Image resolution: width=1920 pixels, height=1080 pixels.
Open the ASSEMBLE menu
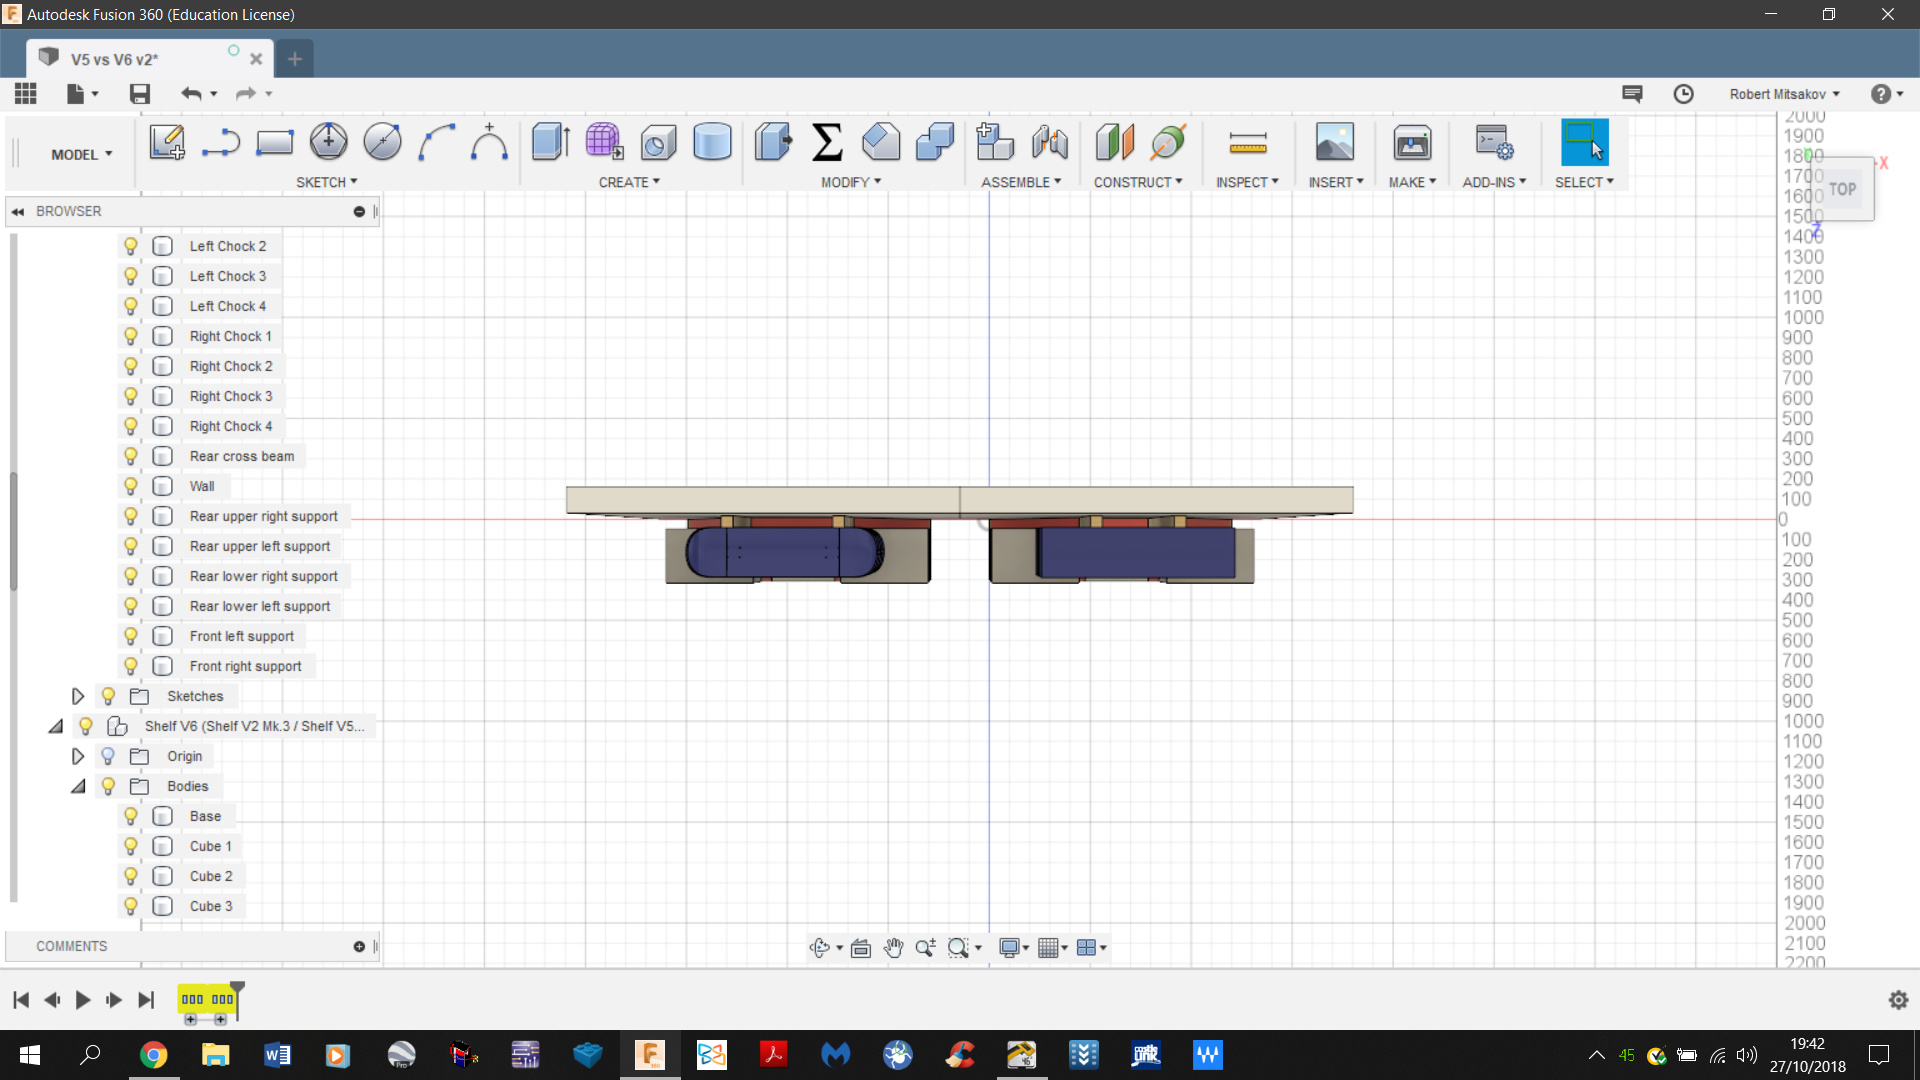tap(1021, 182)
